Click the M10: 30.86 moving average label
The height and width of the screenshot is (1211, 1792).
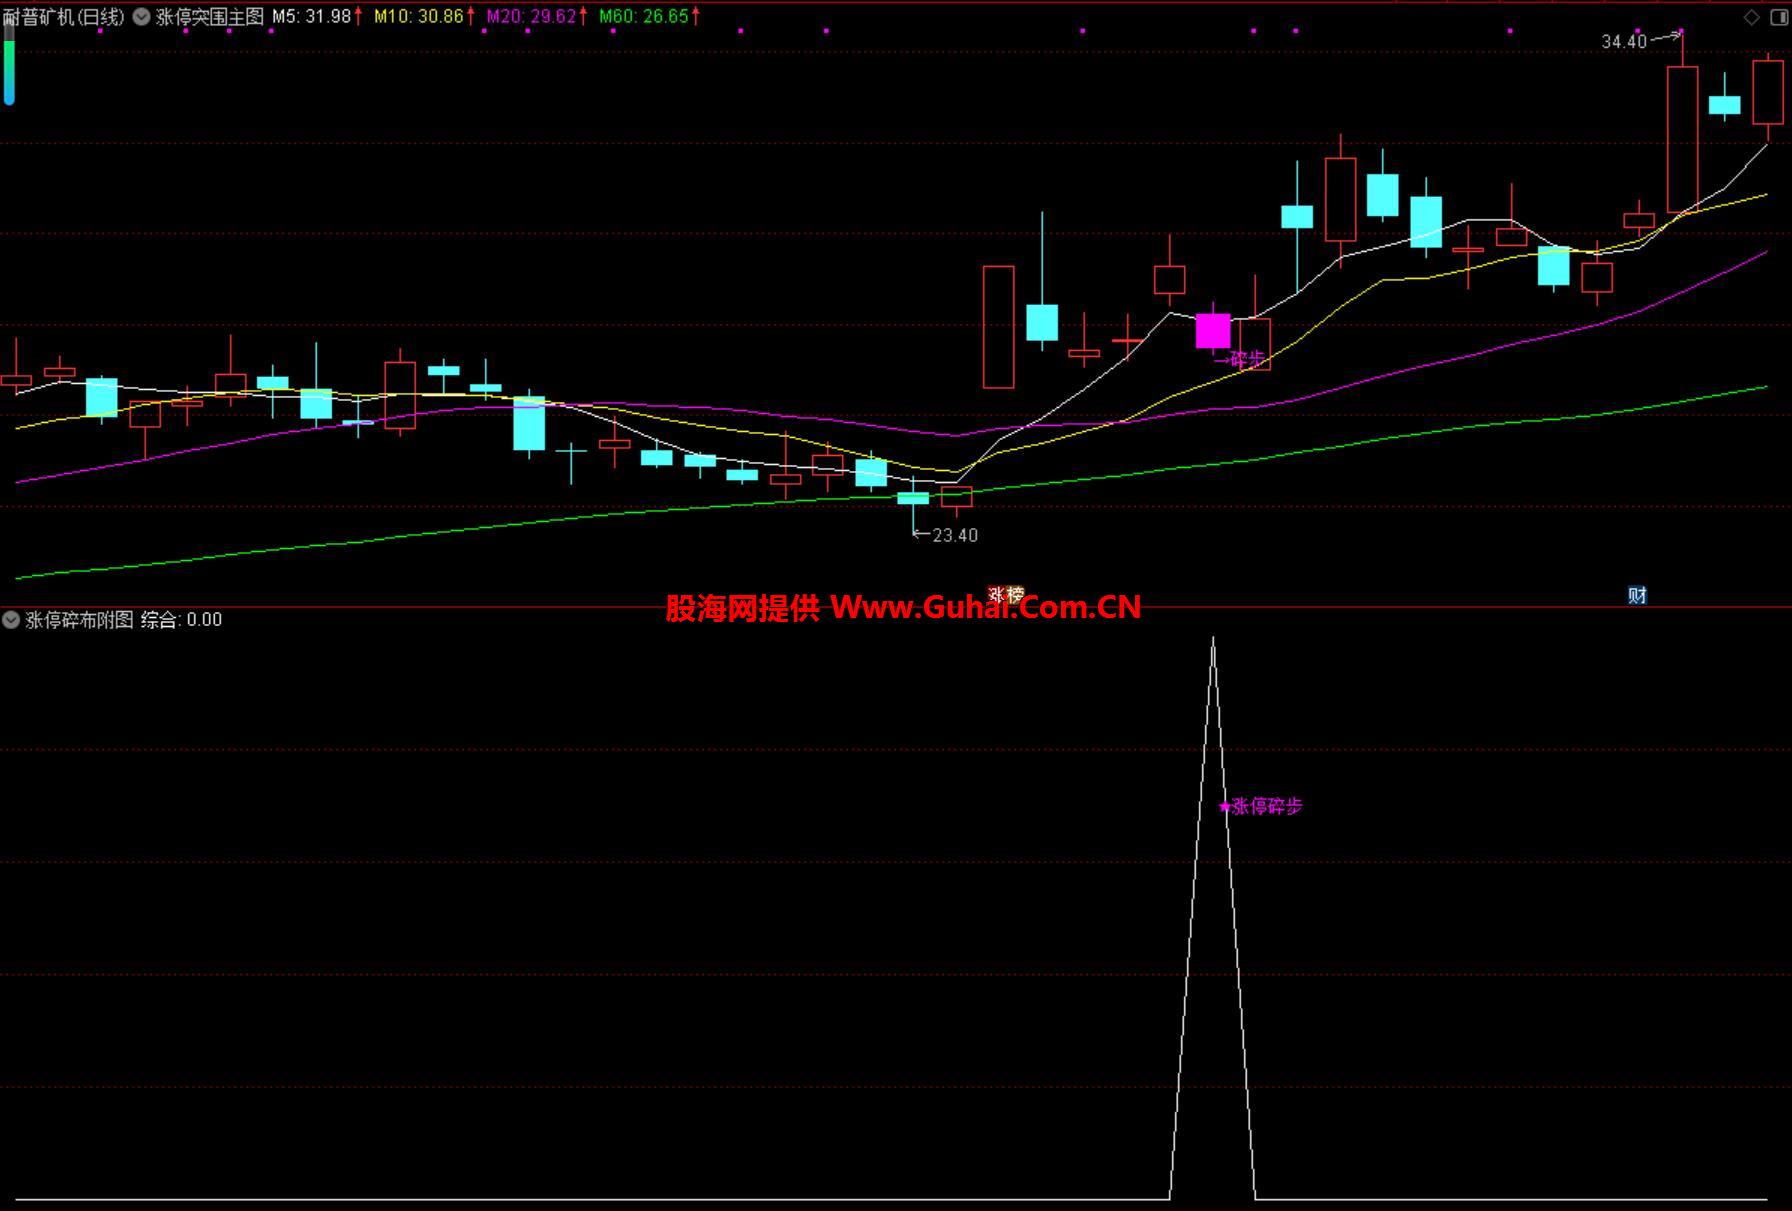tap(418, 17)
